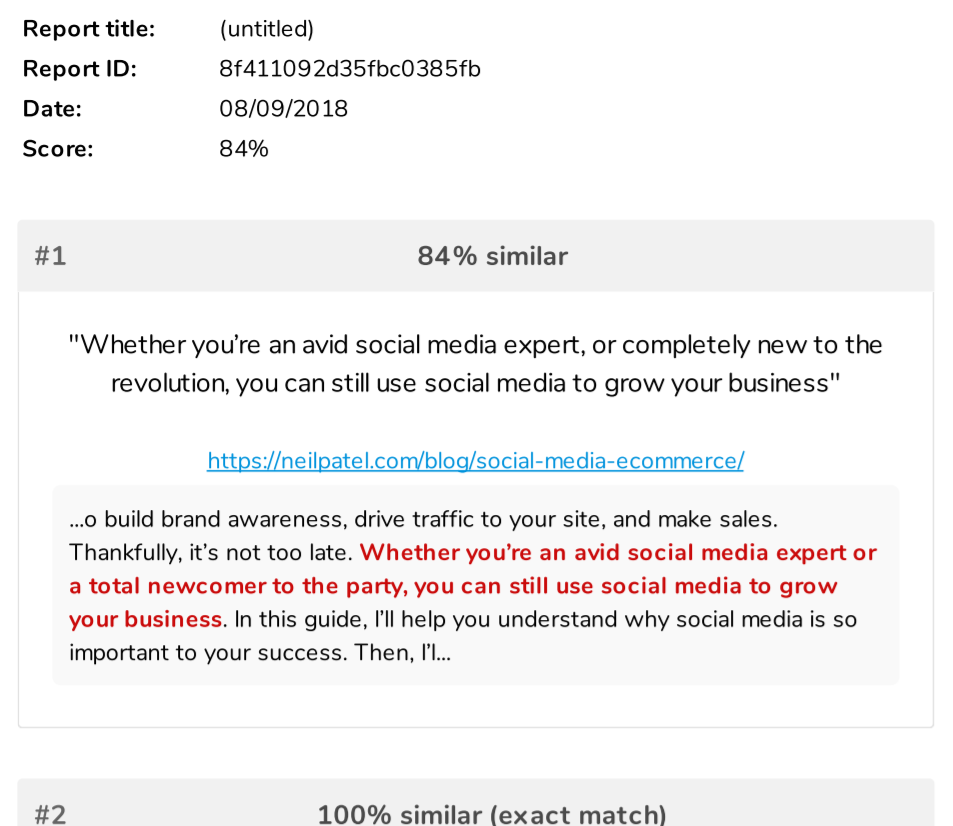Click the Score label
This screenshot has height=826, width=953.
point(58,149)
